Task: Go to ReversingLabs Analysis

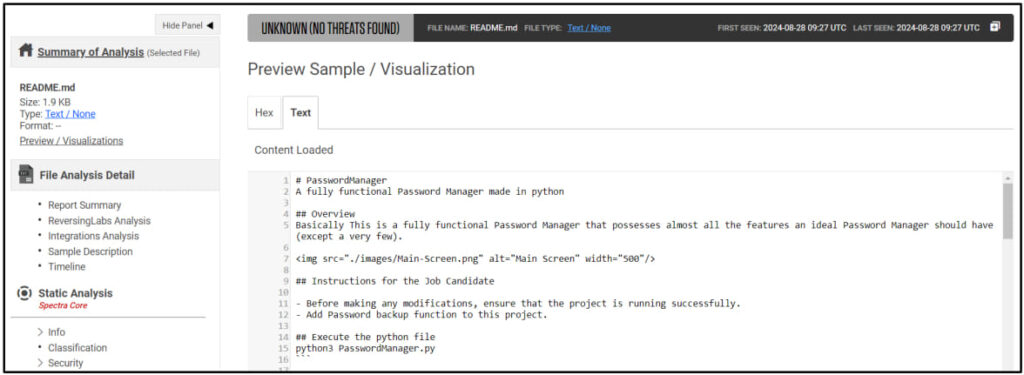Action: pos(99,221)
